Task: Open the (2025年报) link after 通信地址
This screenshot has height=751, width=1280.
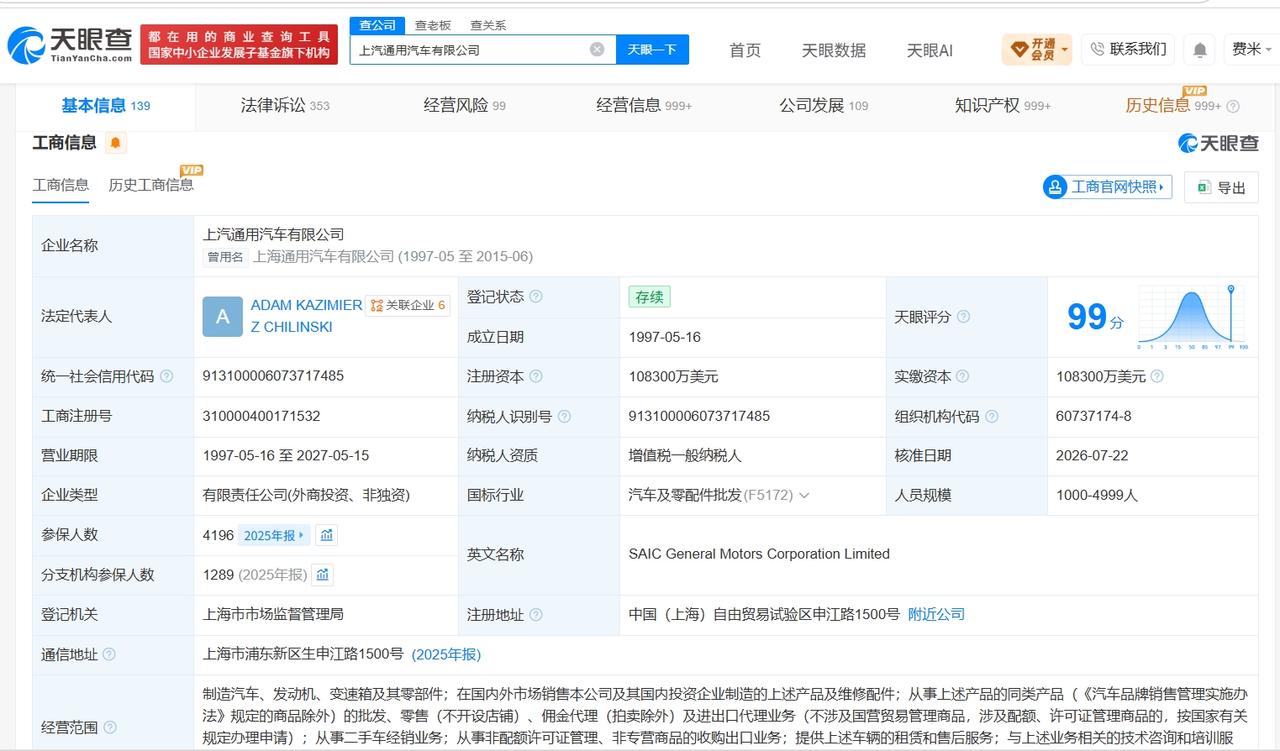Action: pos(446,654)
